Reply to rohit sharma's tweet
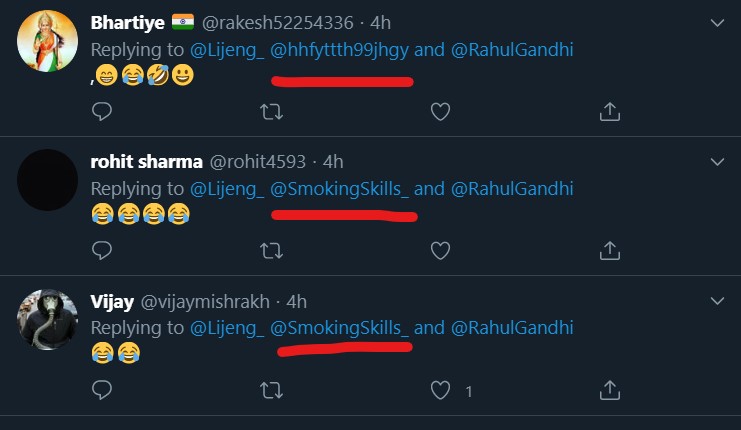The width and height of the screenshot is (741, 430). [101, 250]
